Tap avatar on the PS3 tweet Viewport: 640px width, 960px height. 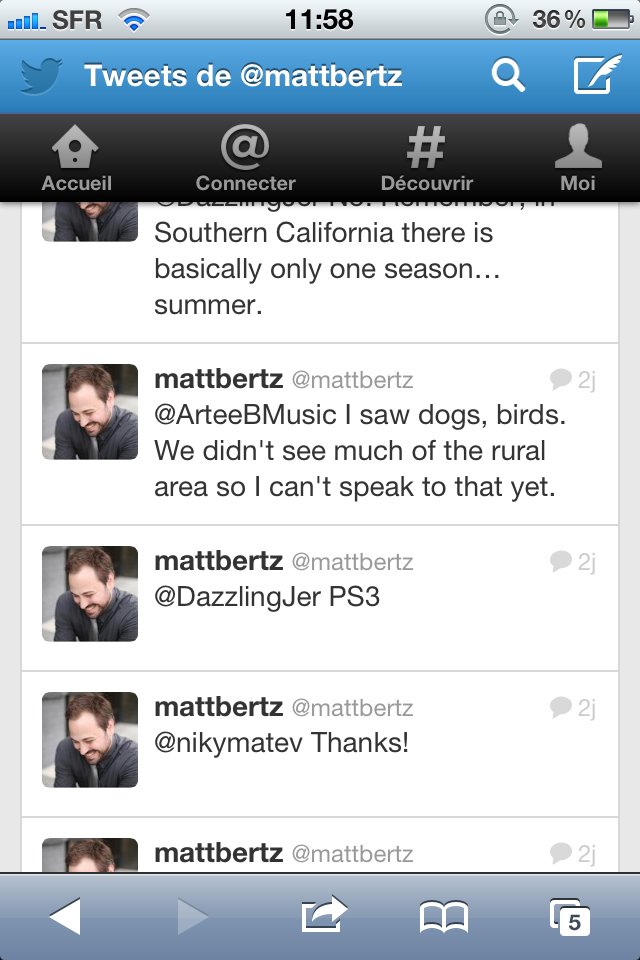coord(90,593)
